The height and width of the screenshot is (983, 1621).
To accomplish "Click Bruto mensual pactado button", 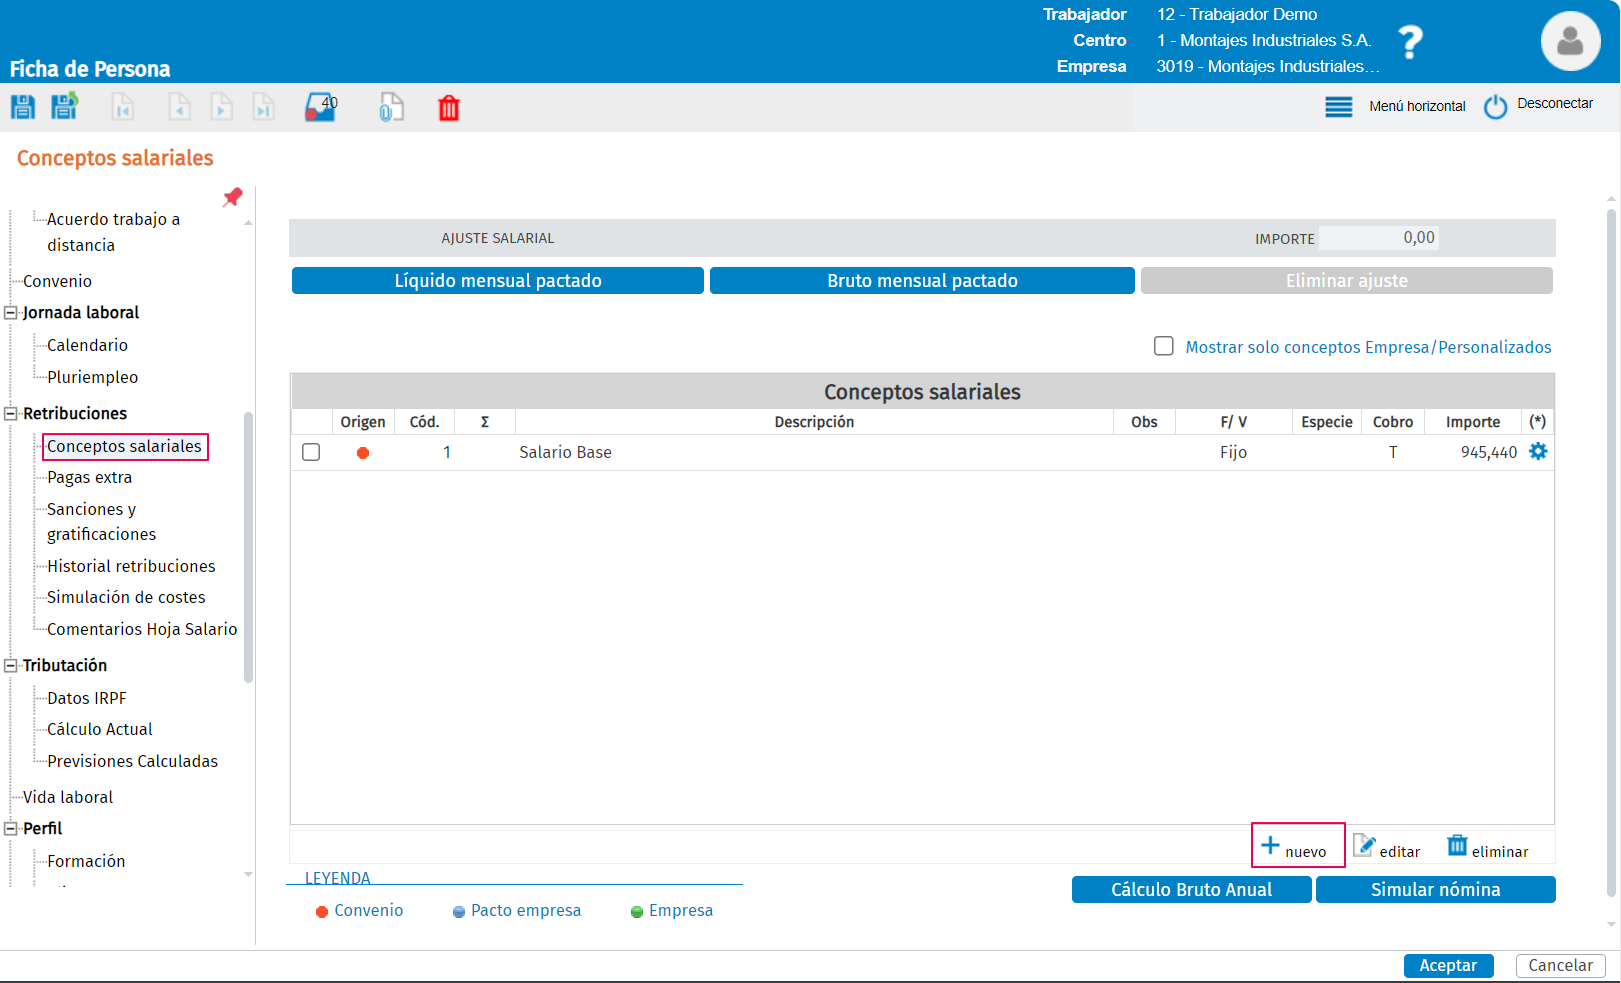I will [x=922, y=281].
